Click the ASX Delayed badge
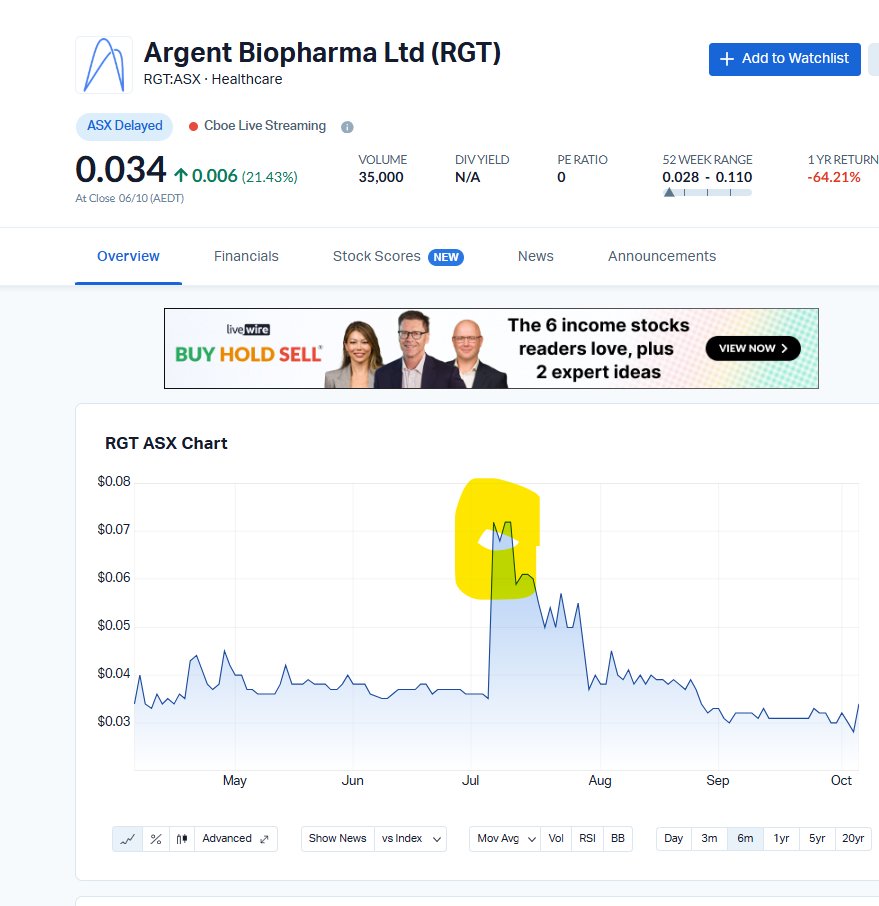 click(x=125, y=126)
